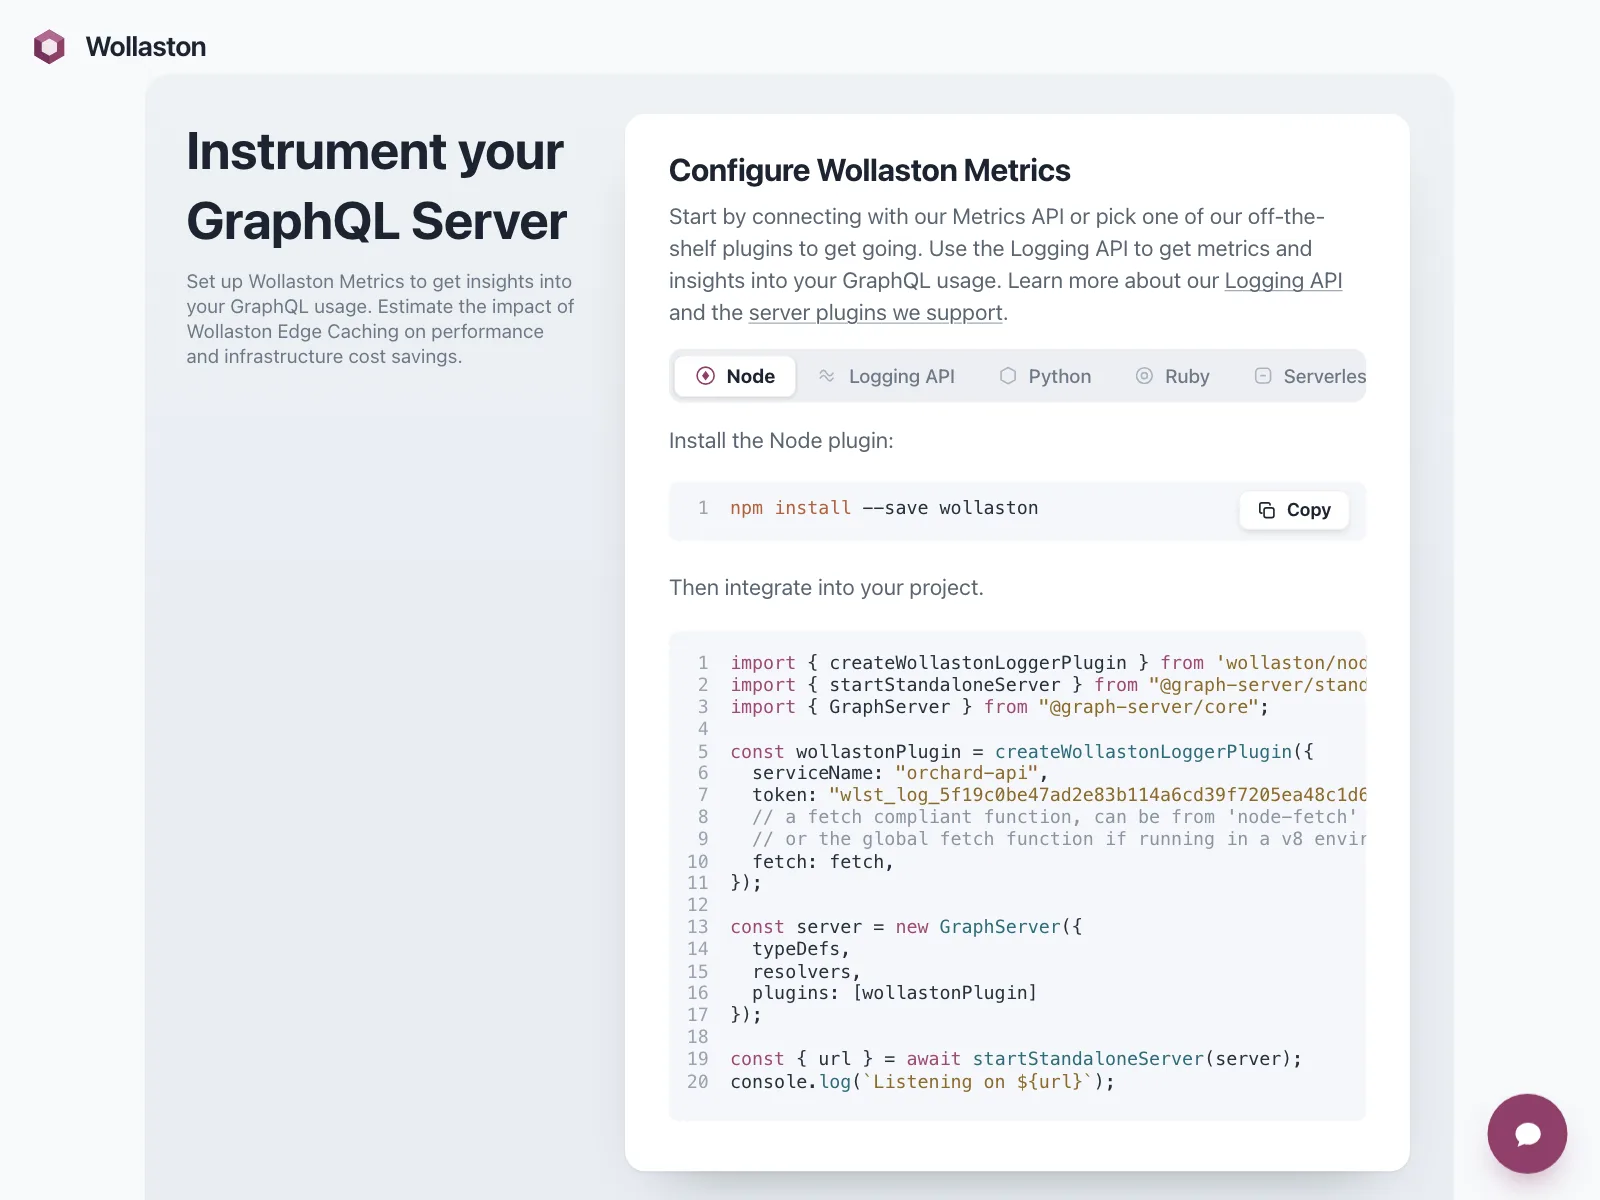Copy the npm install command
The height and width of the screenshot is (1200, 1600).
click(x=1294, y=510)
